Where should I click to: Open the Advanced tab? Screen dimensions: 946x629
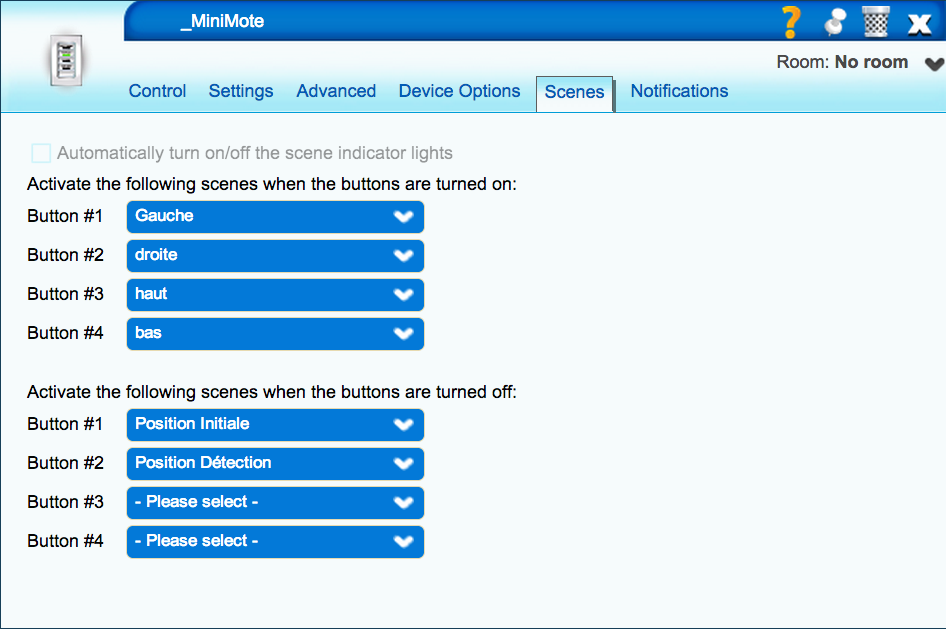click(x=336, y=91)
